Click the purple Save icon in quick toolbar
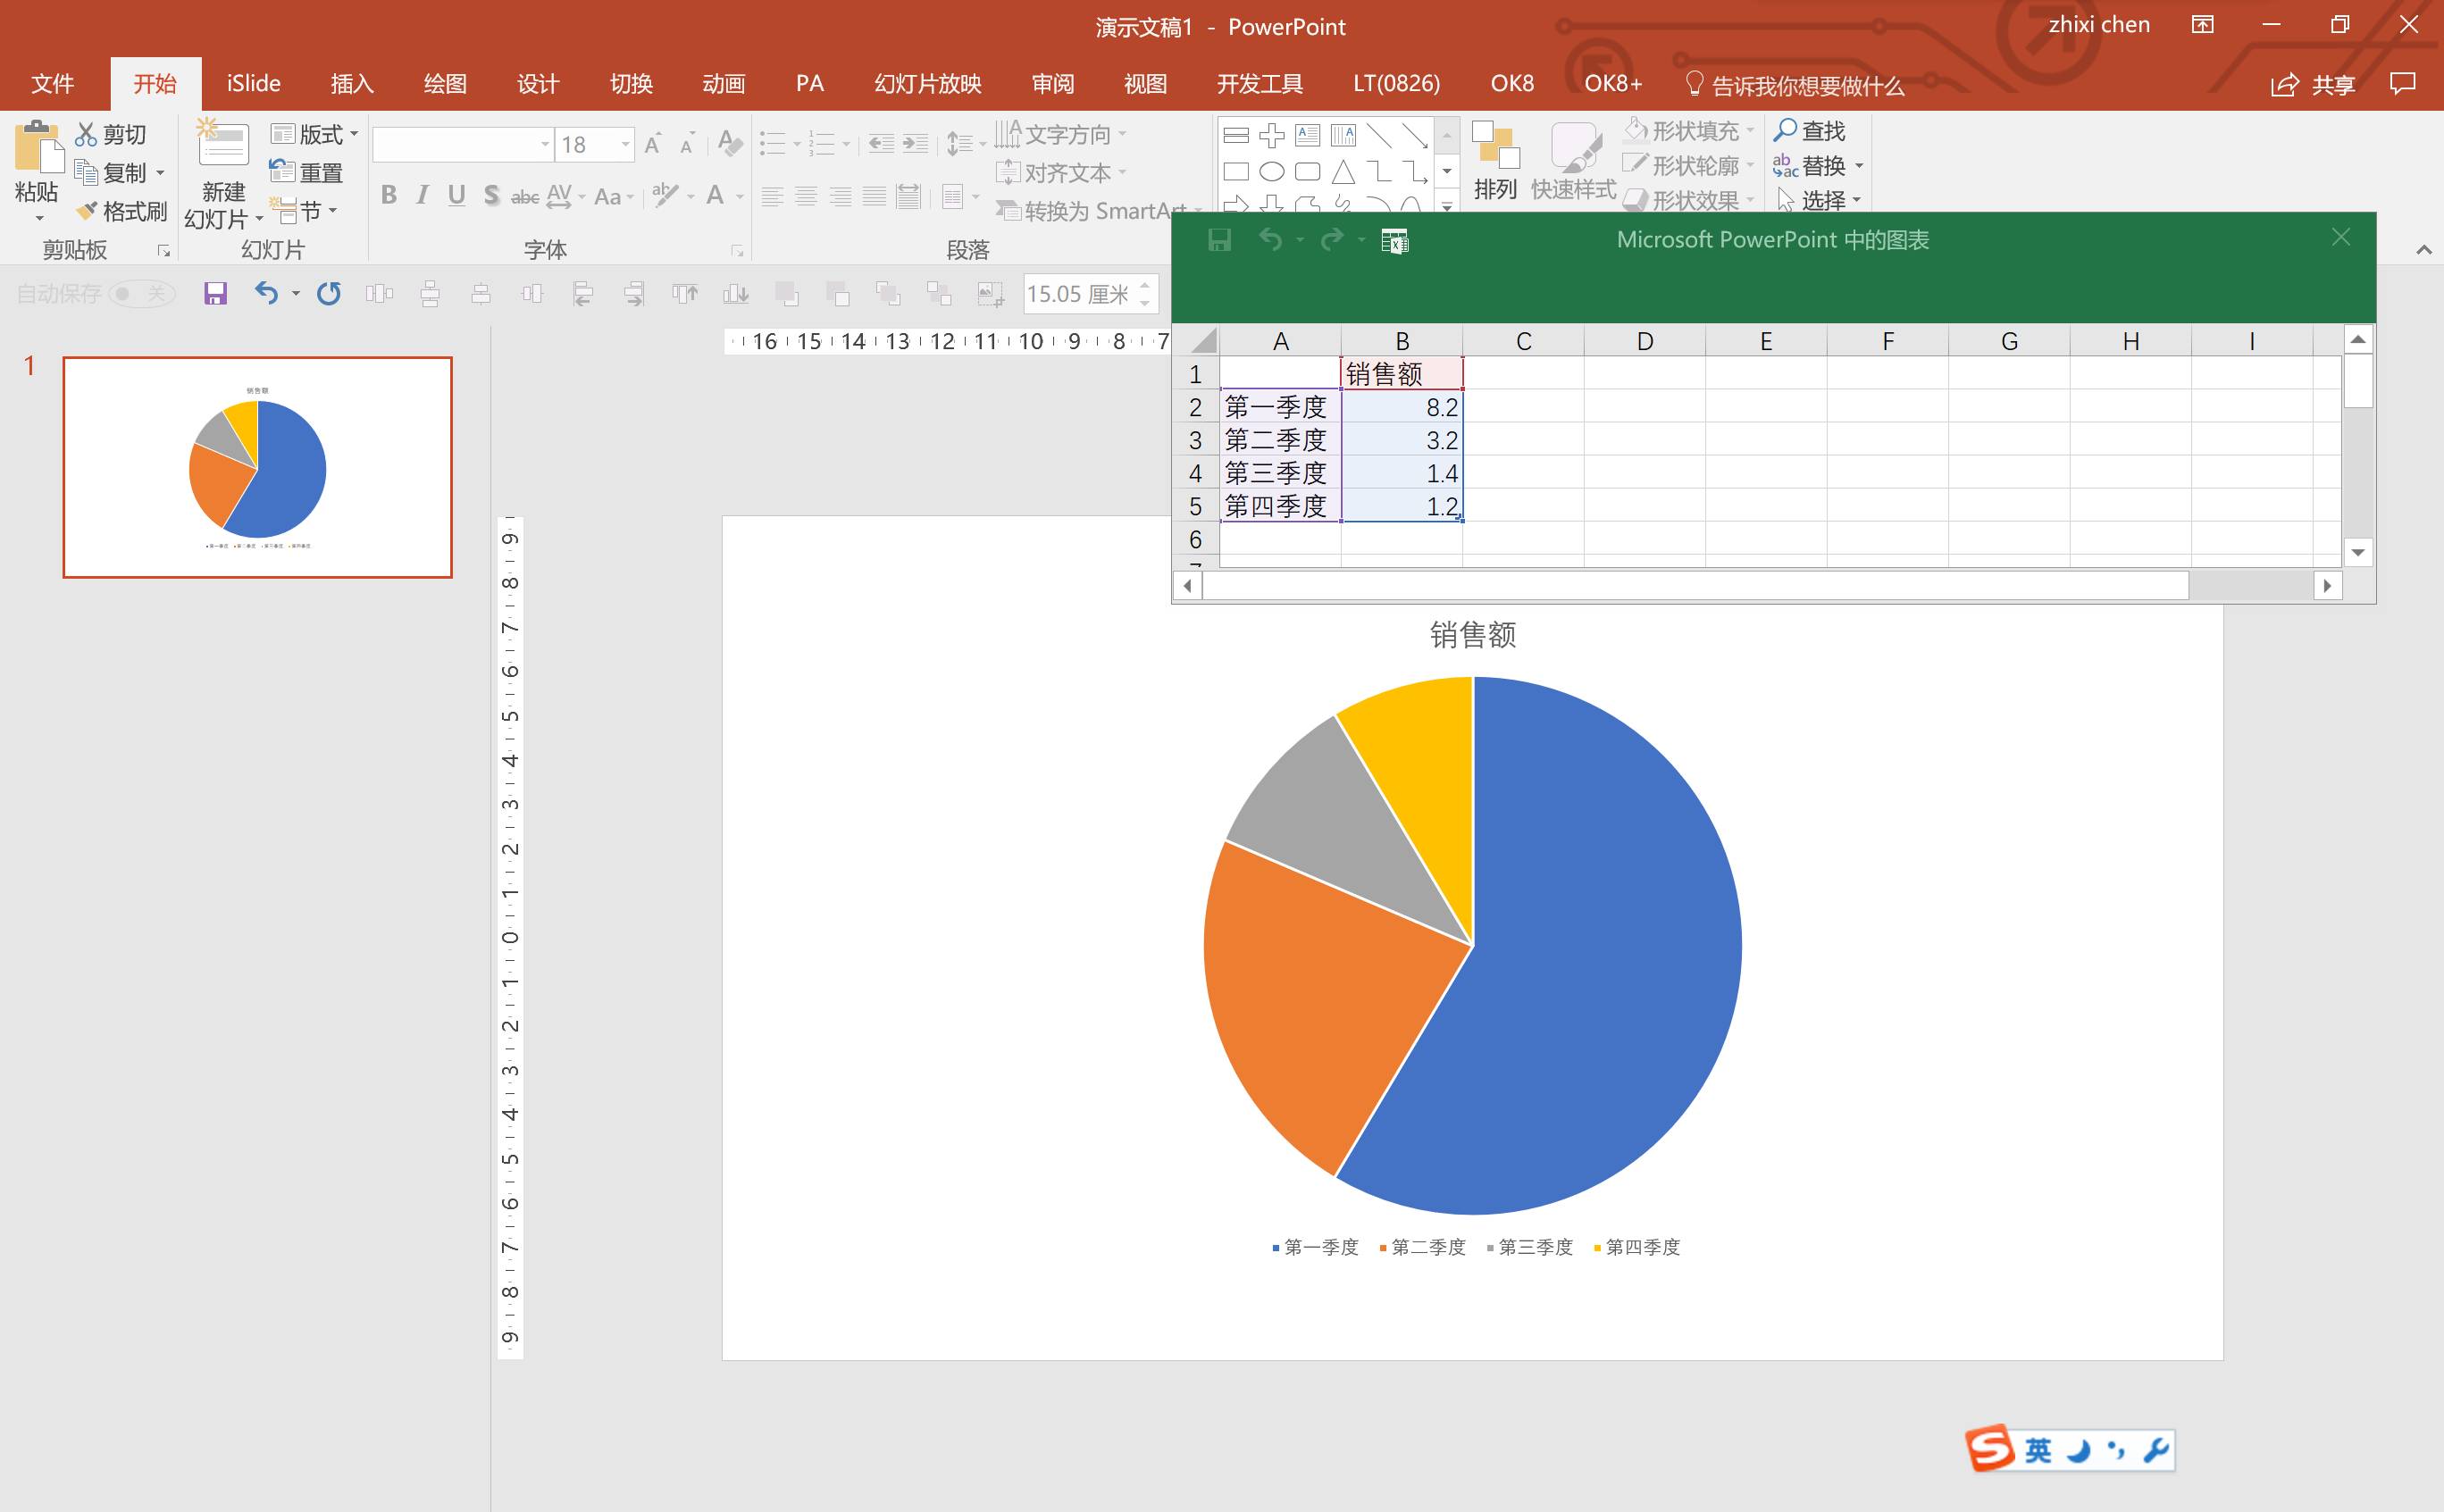 tap(215, 293)
